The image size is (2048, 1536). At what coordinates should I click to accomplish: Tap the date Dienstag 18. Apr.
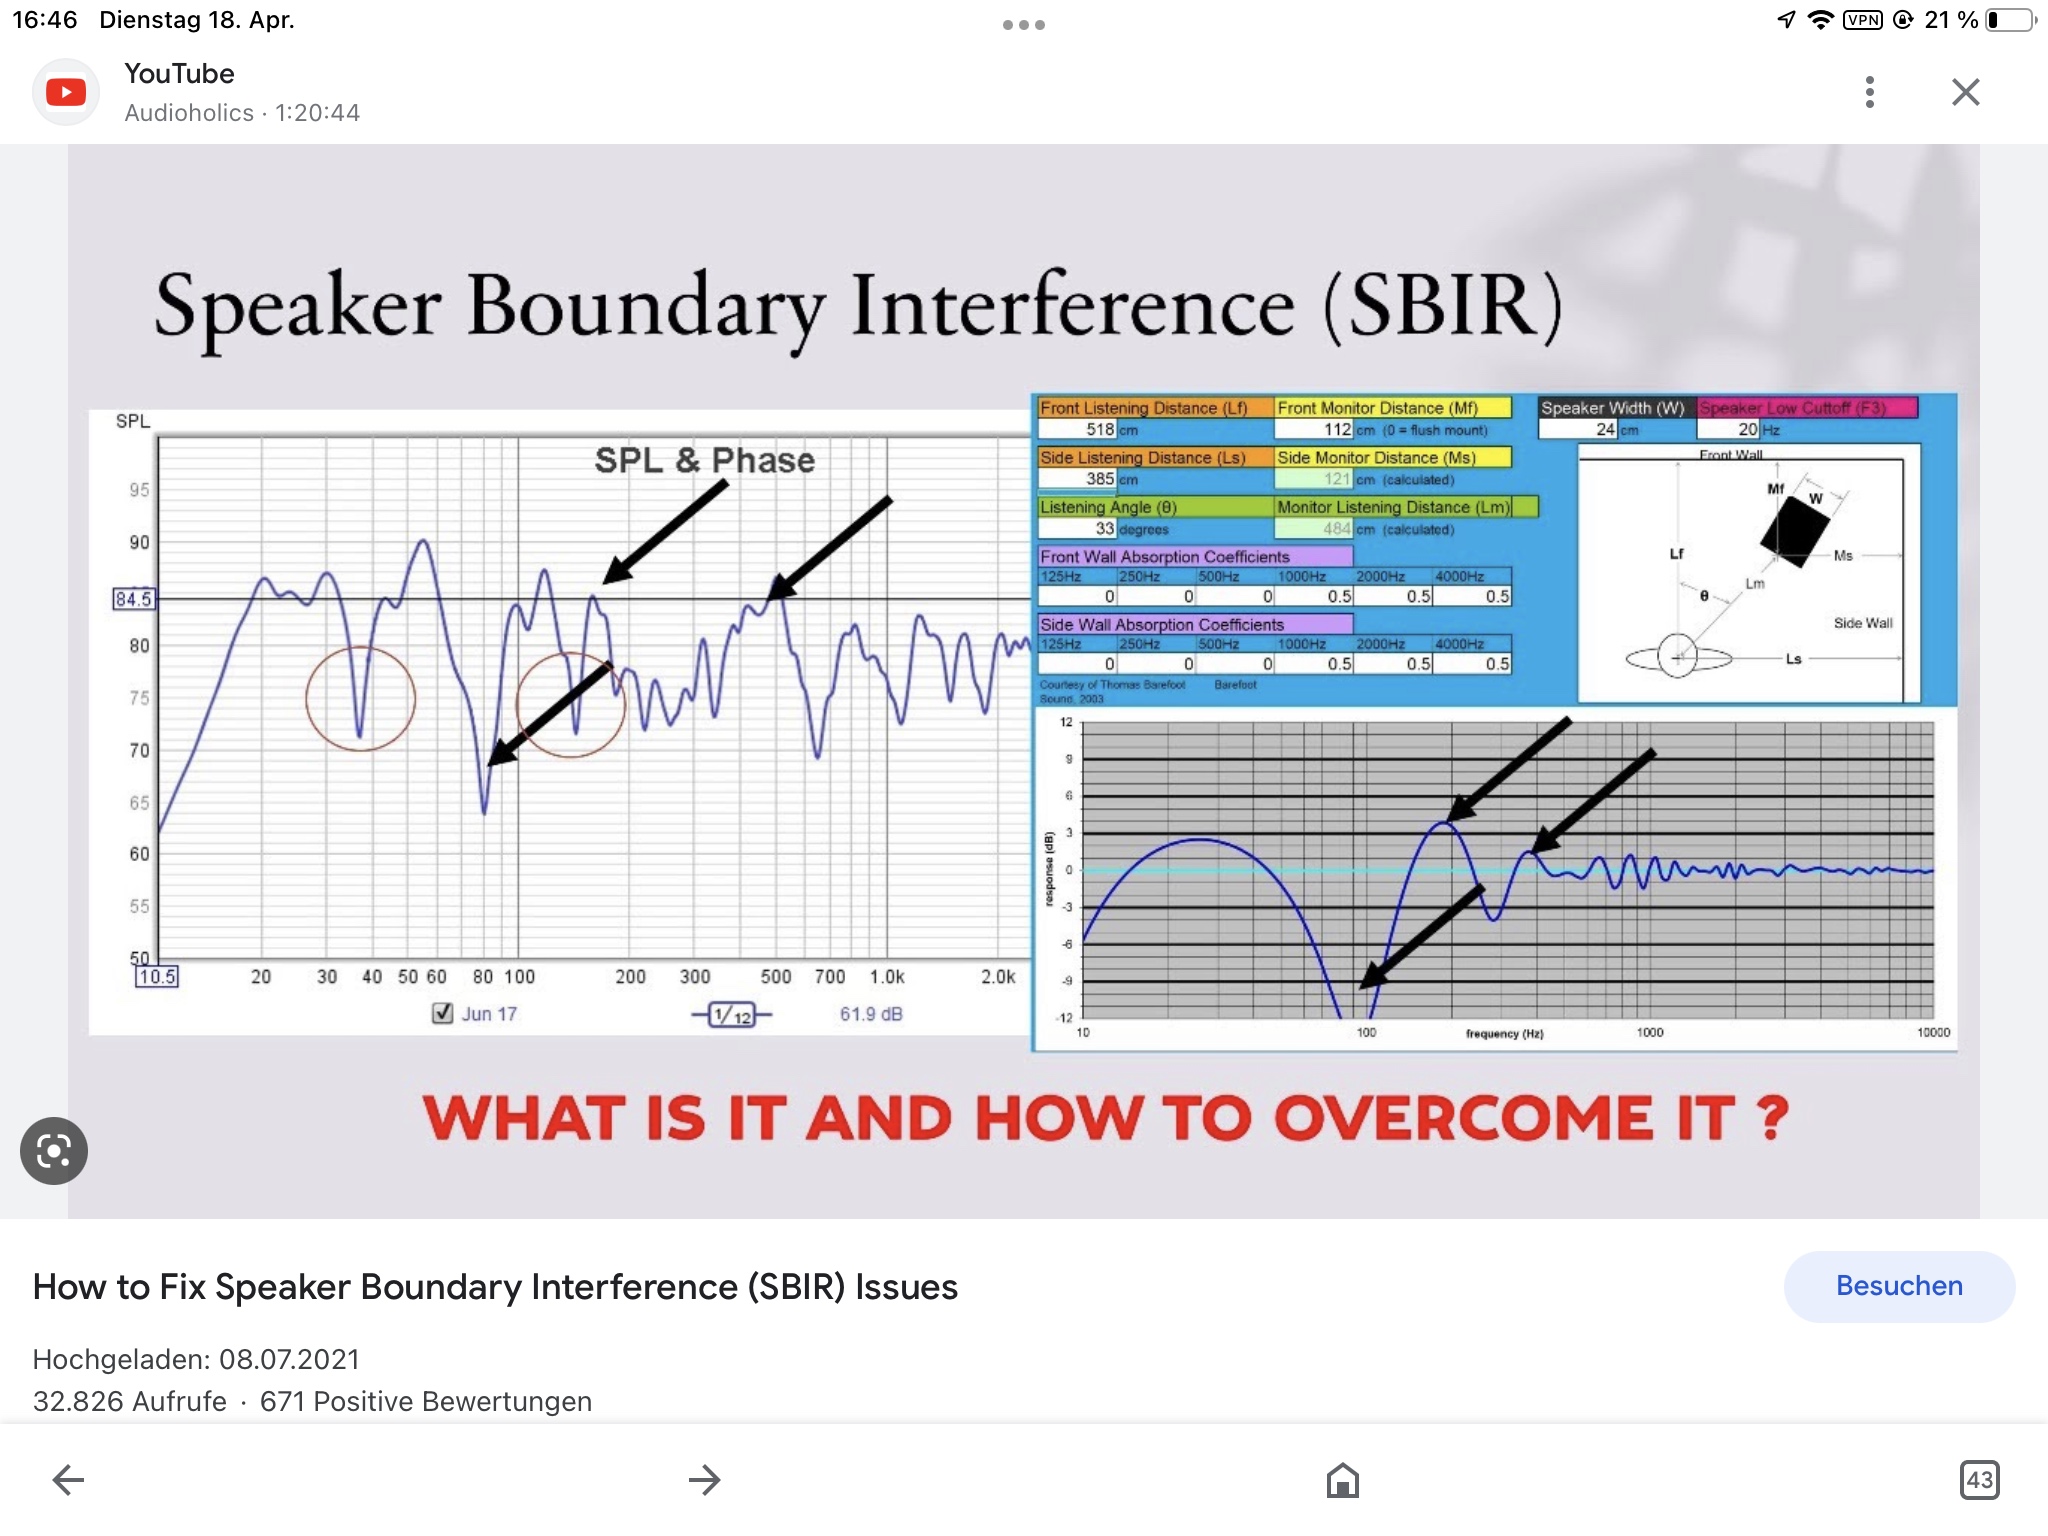tap(197, 20)
